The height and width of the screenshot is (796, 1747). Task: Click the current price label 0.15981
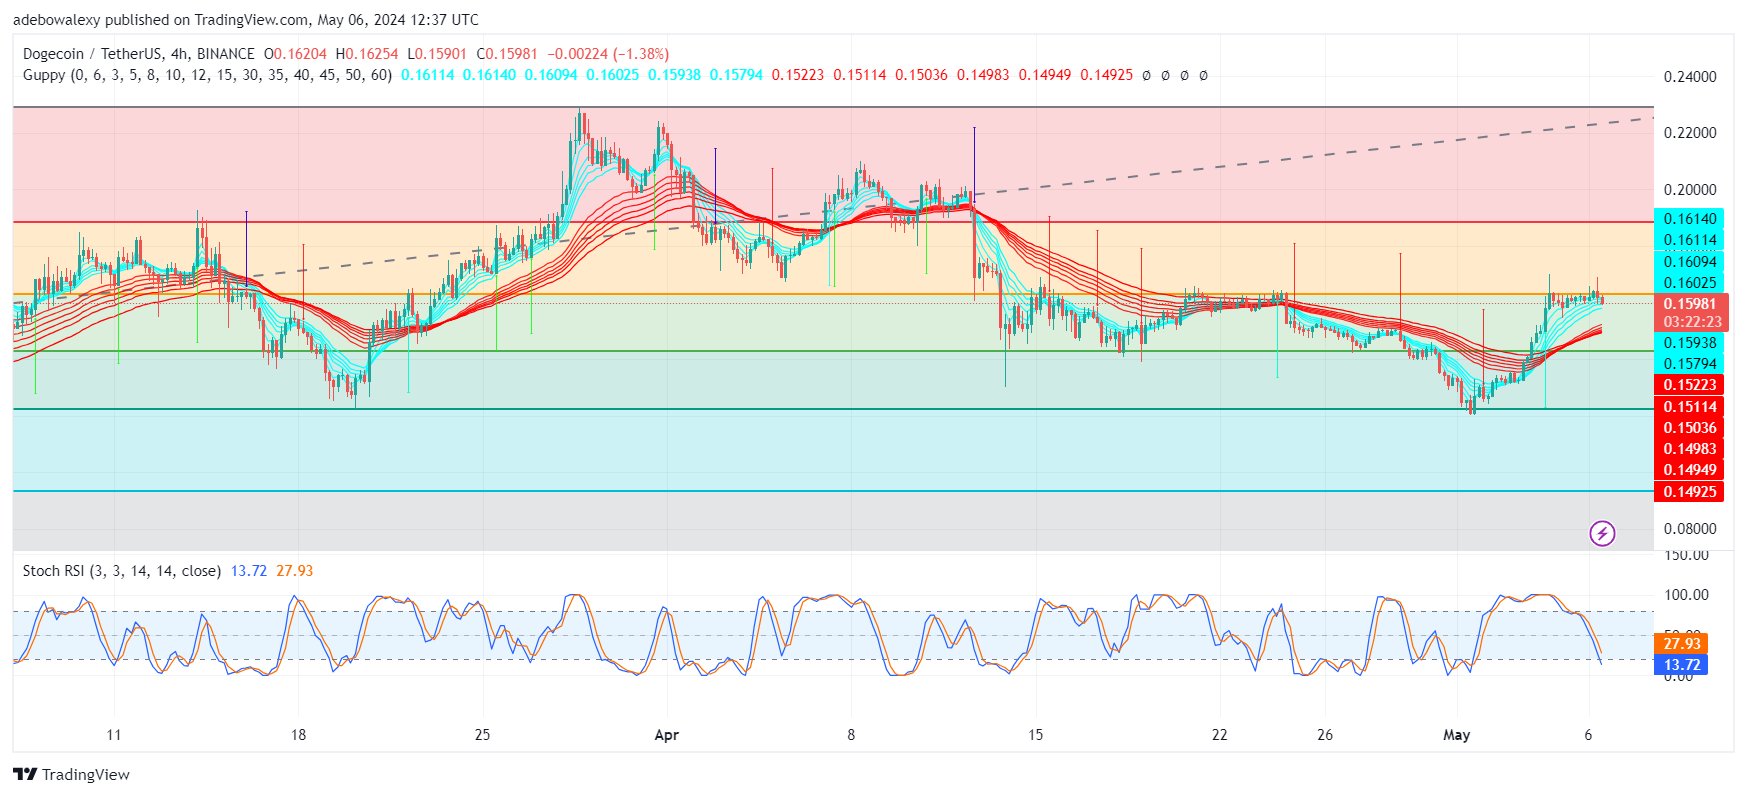(x=1690, y=304)
